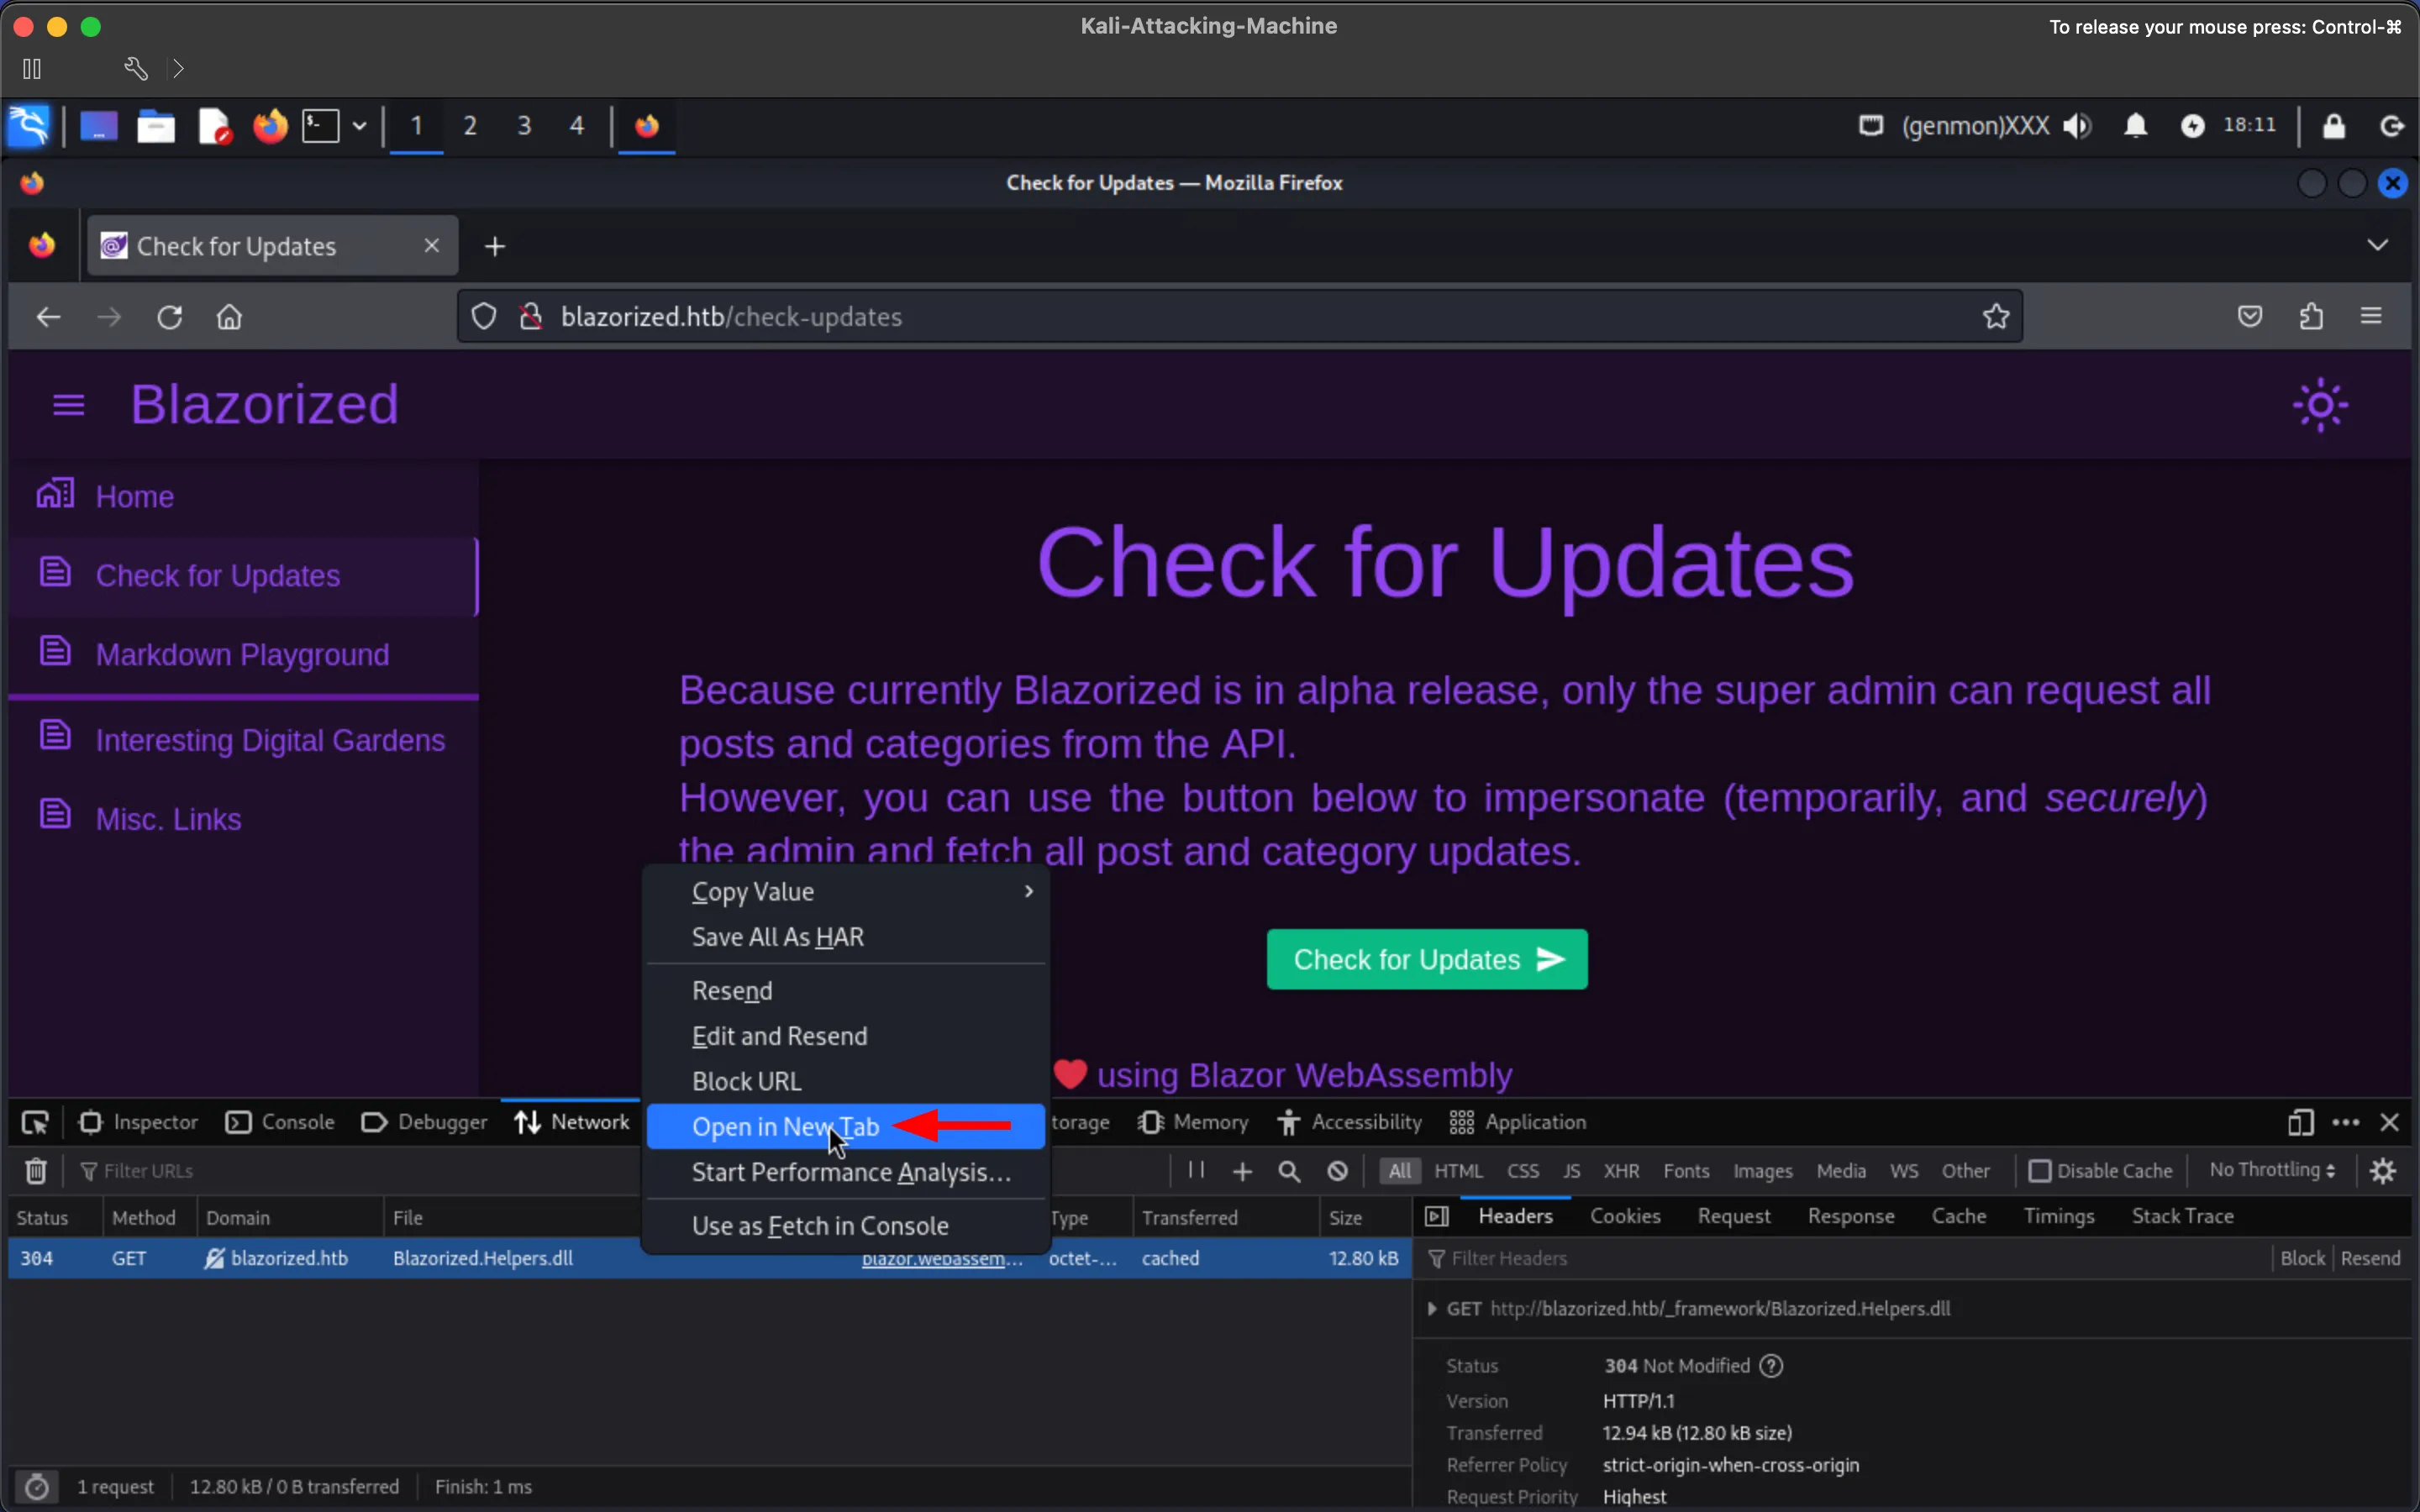Toggle the Blazorized sidebar hamburger menu
Viewport: 2420px width, 1512px height.
pos(68,405)
